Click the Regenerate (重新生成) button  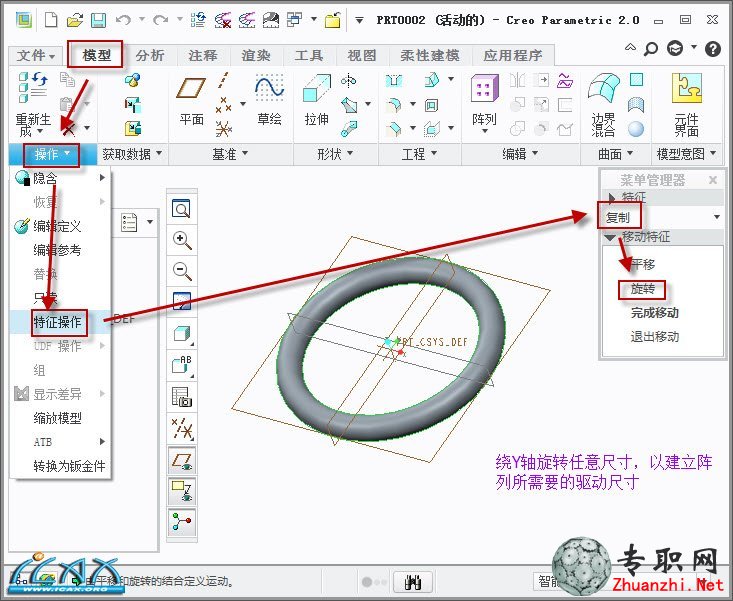tap(33, 105)
